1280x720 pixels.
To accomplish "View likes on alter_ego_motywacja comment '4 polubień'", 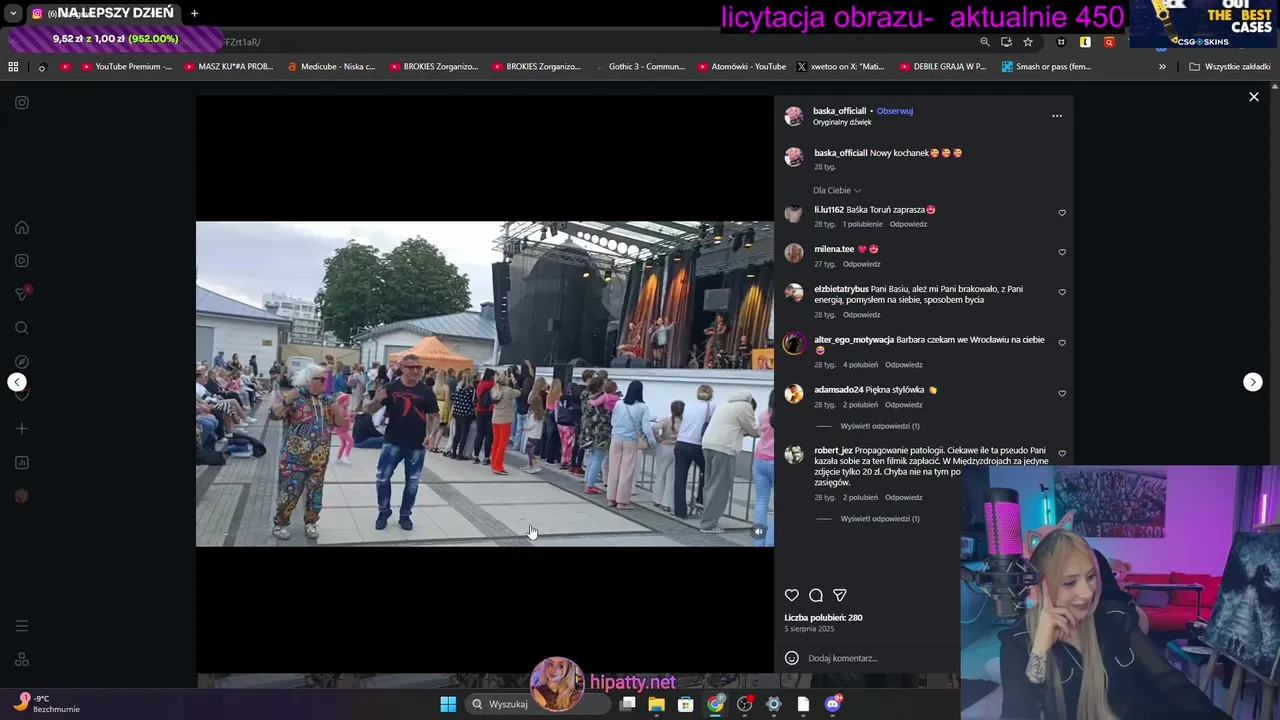I will [x=861, y=365].
